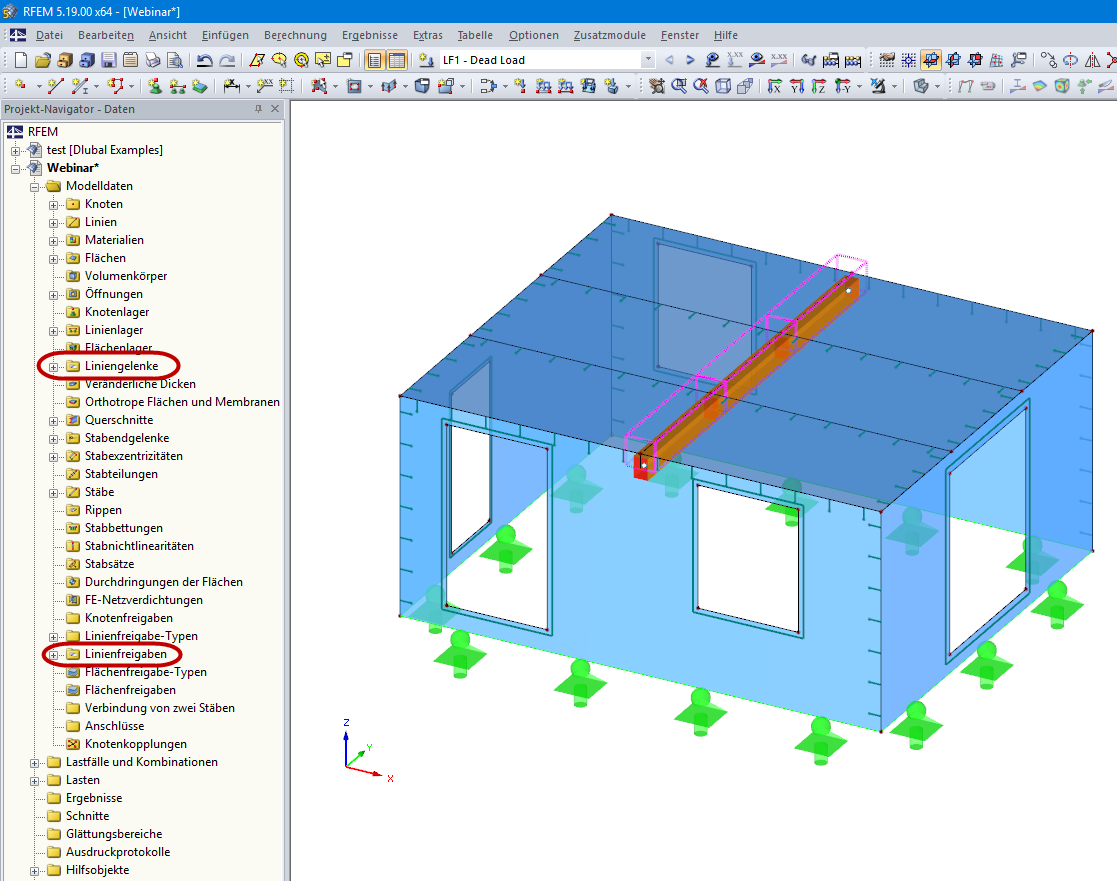
Task: Open the Zusatzmodule menu
Action: pos(609,35)
